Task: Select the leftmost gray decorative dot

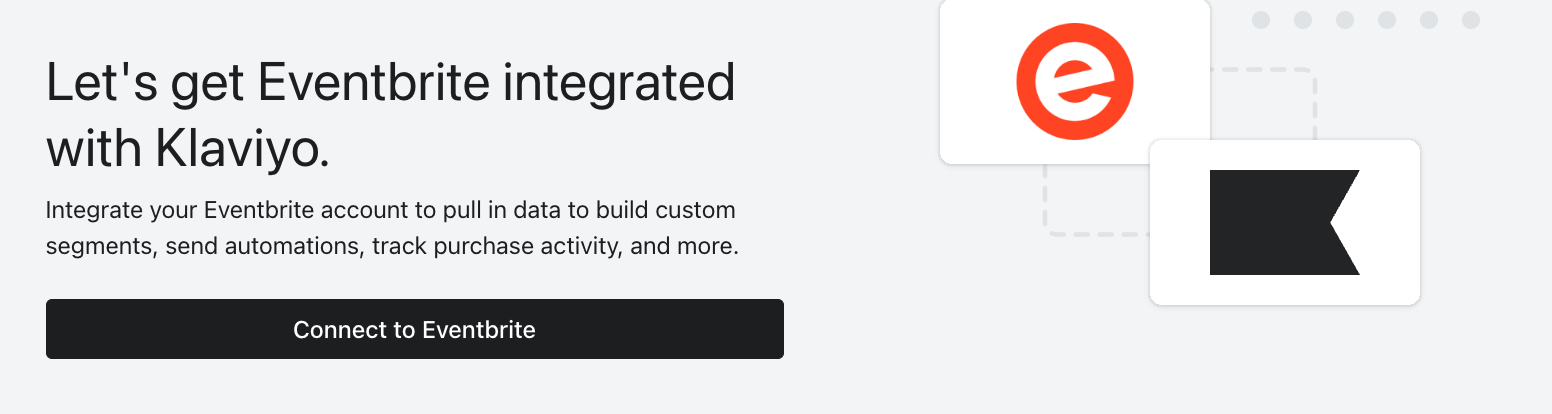Action: point(1261,20)
